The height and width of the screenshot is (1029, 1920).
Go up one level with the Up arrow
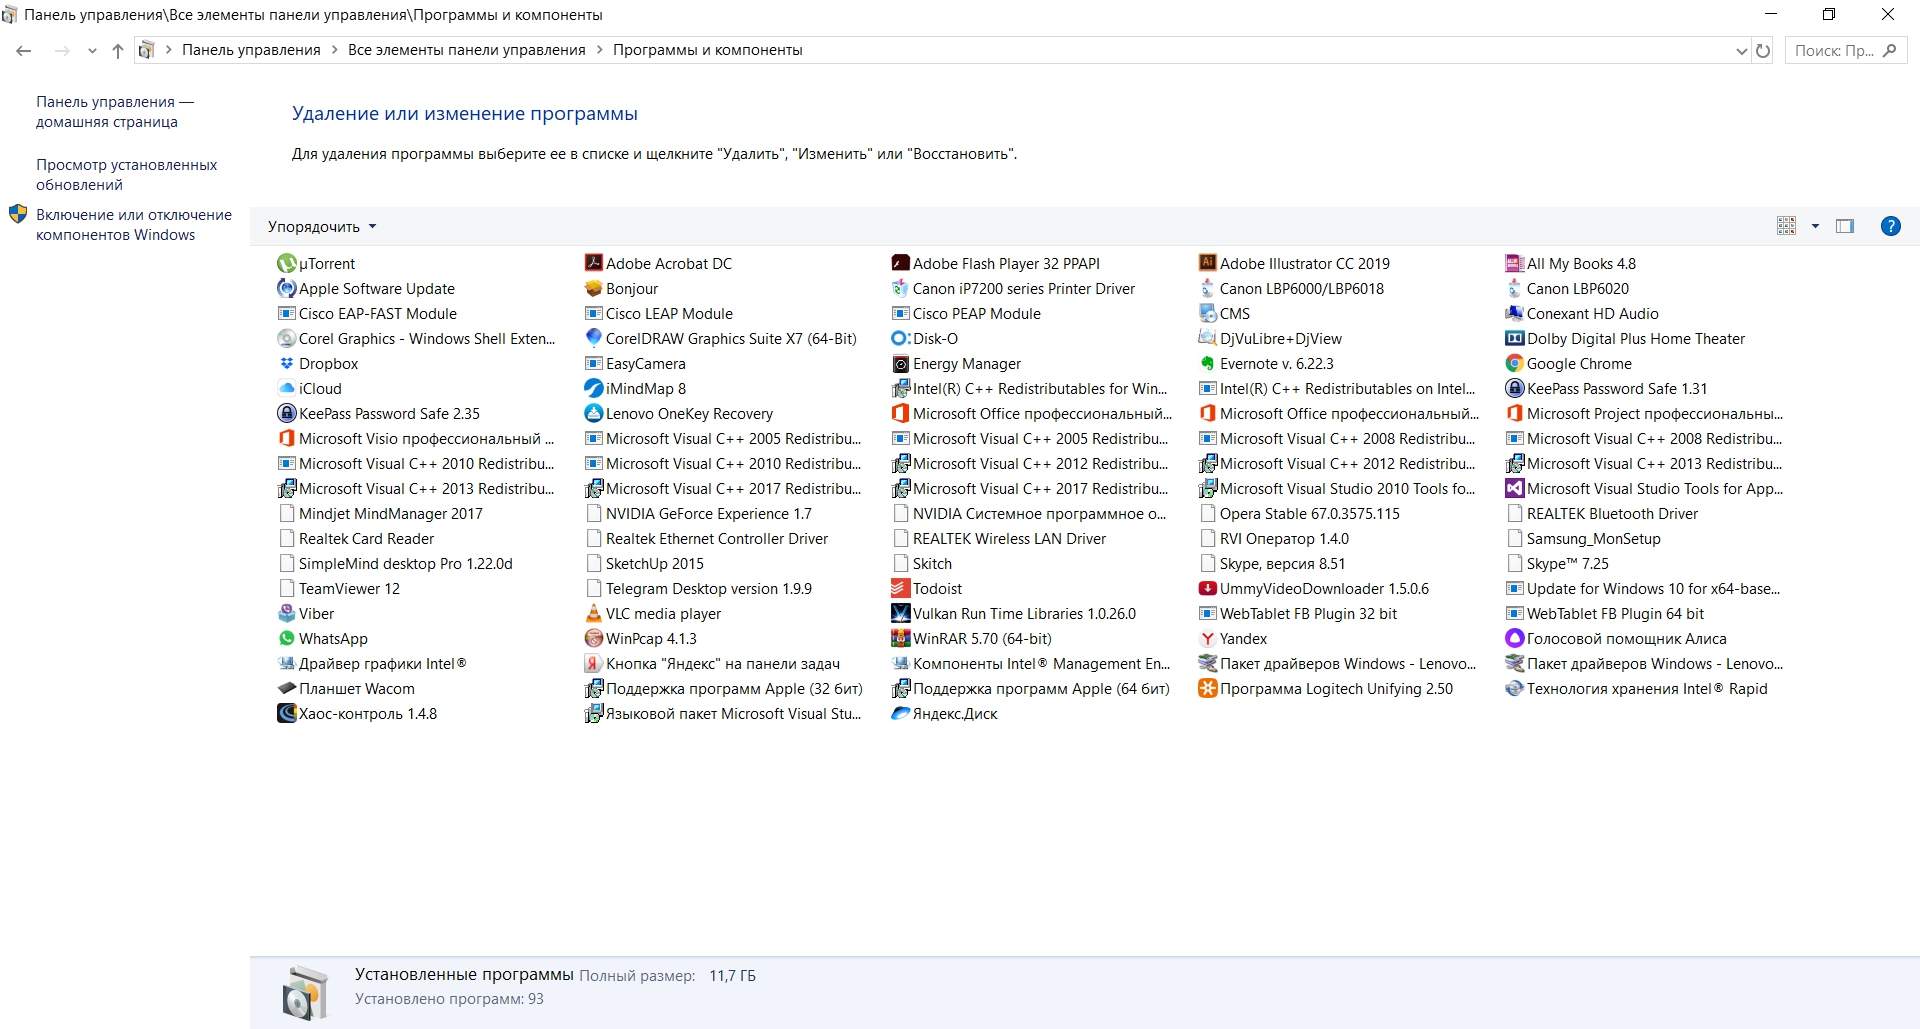[118, 51]
